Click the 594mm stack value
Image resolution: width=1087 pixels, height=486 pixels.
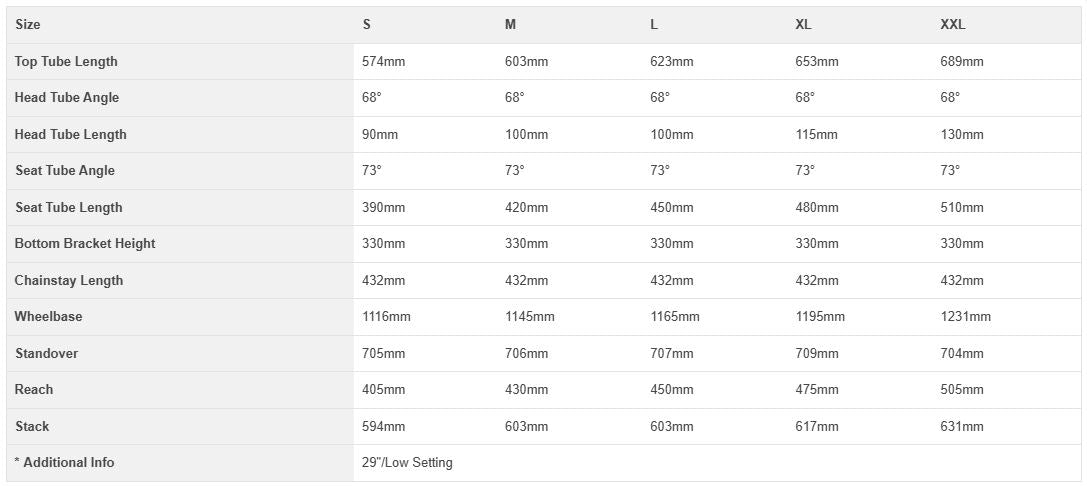pos(383,426)
